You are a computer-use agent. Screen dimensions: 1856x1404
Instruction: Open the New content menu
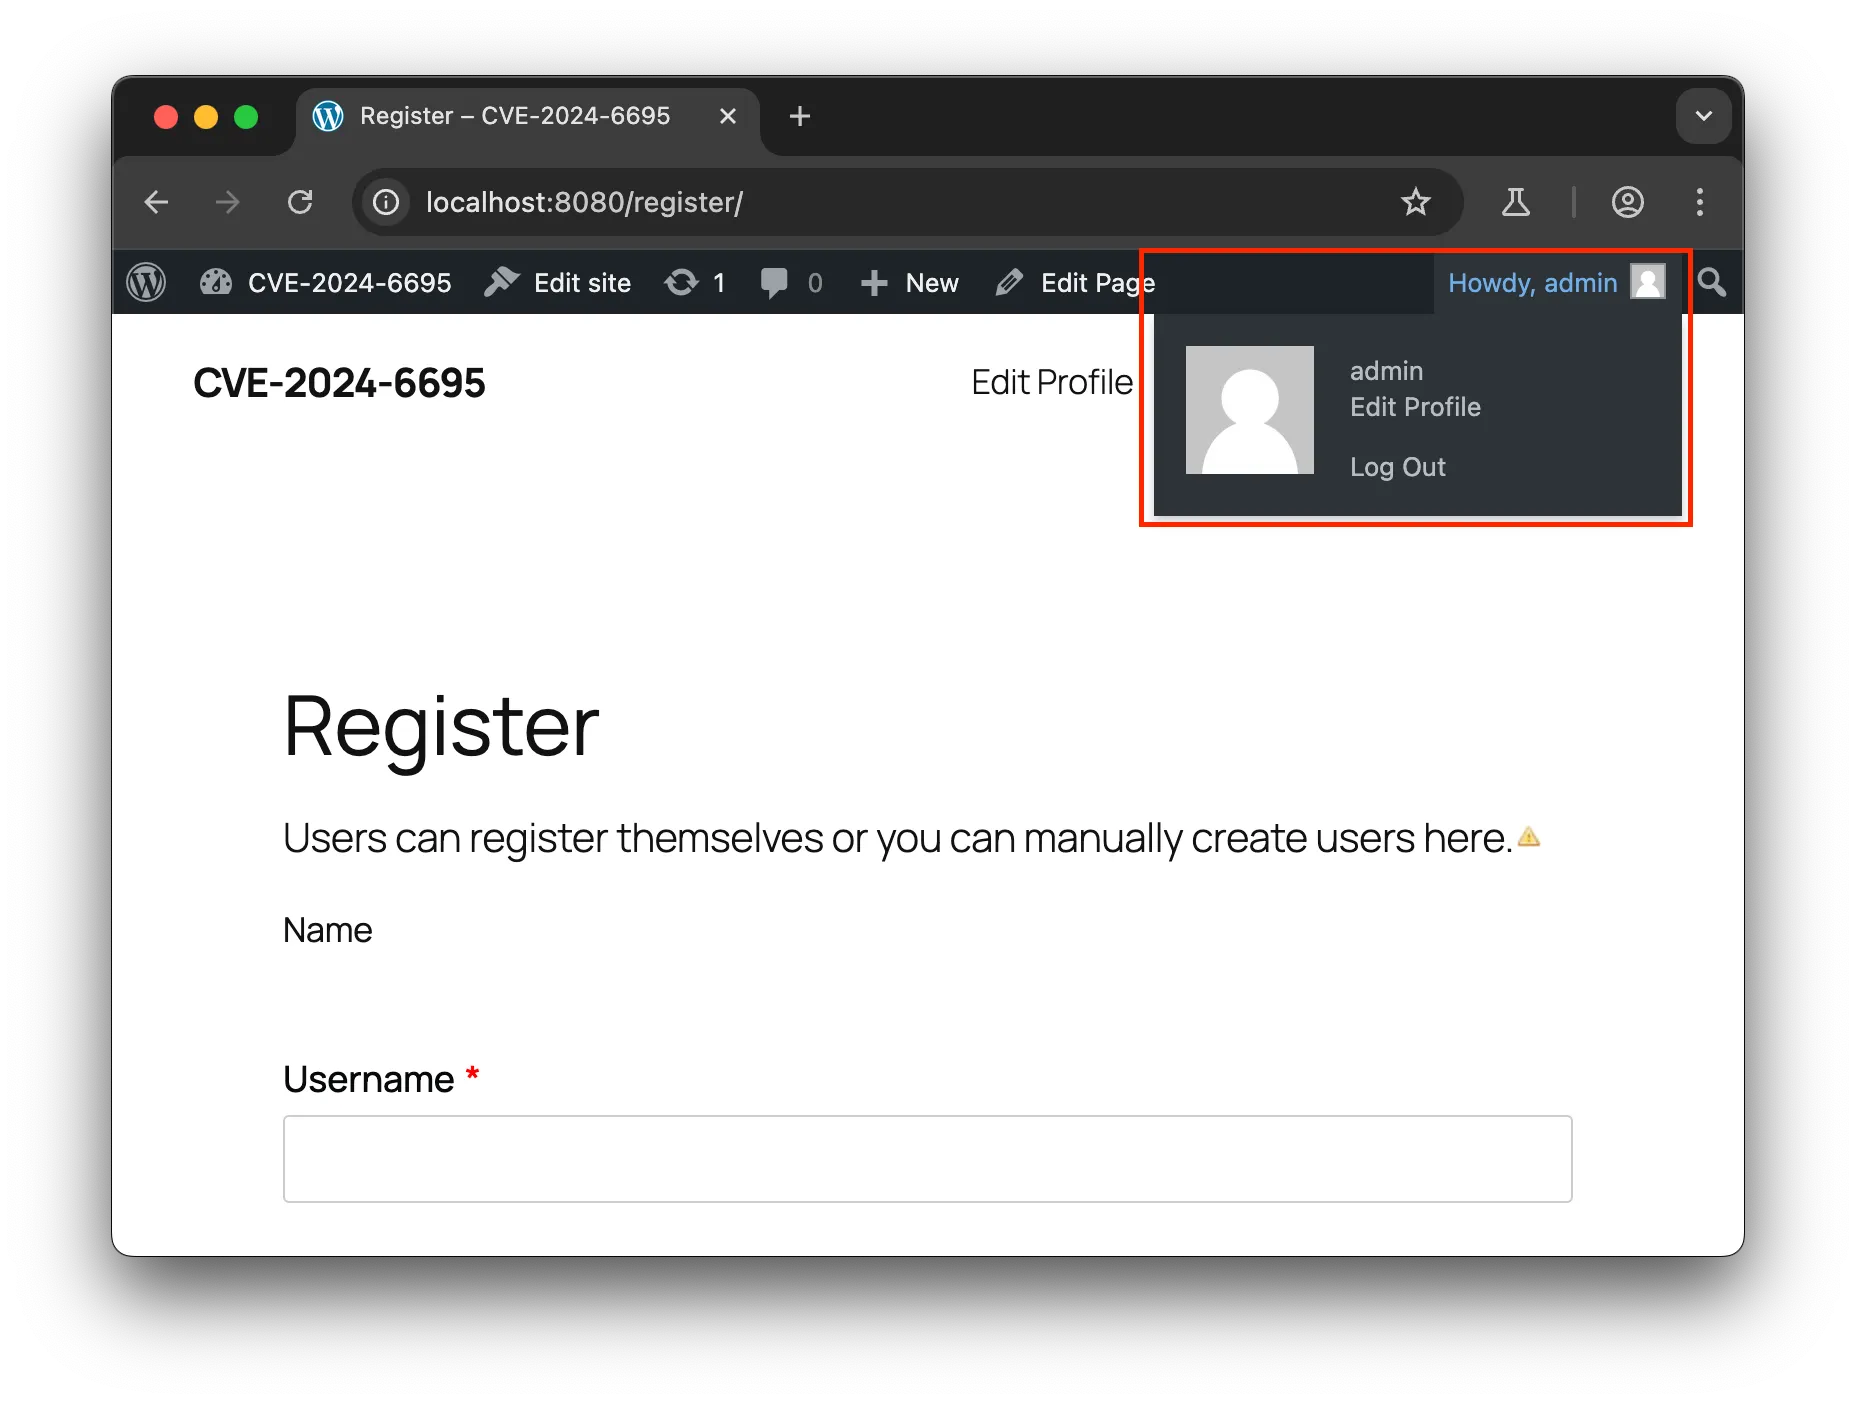(x=909, y=283)
